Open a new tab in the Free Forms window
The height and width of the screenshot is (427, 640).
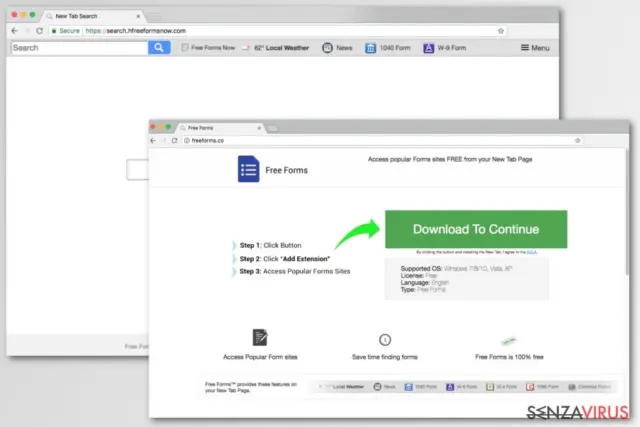point(273,129)
